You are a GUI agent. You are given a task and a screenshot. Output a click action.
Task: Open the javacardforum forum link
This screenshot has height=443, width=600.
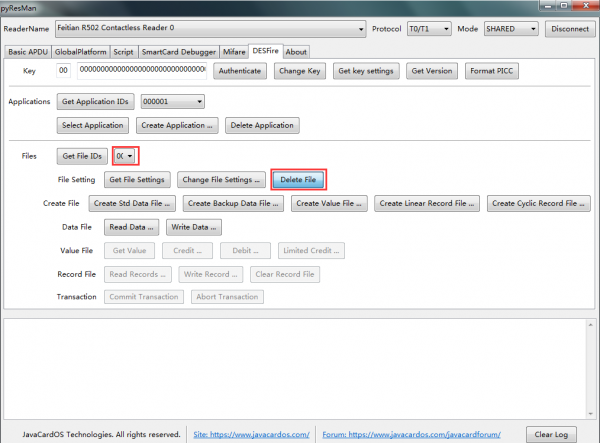(411, 434)
